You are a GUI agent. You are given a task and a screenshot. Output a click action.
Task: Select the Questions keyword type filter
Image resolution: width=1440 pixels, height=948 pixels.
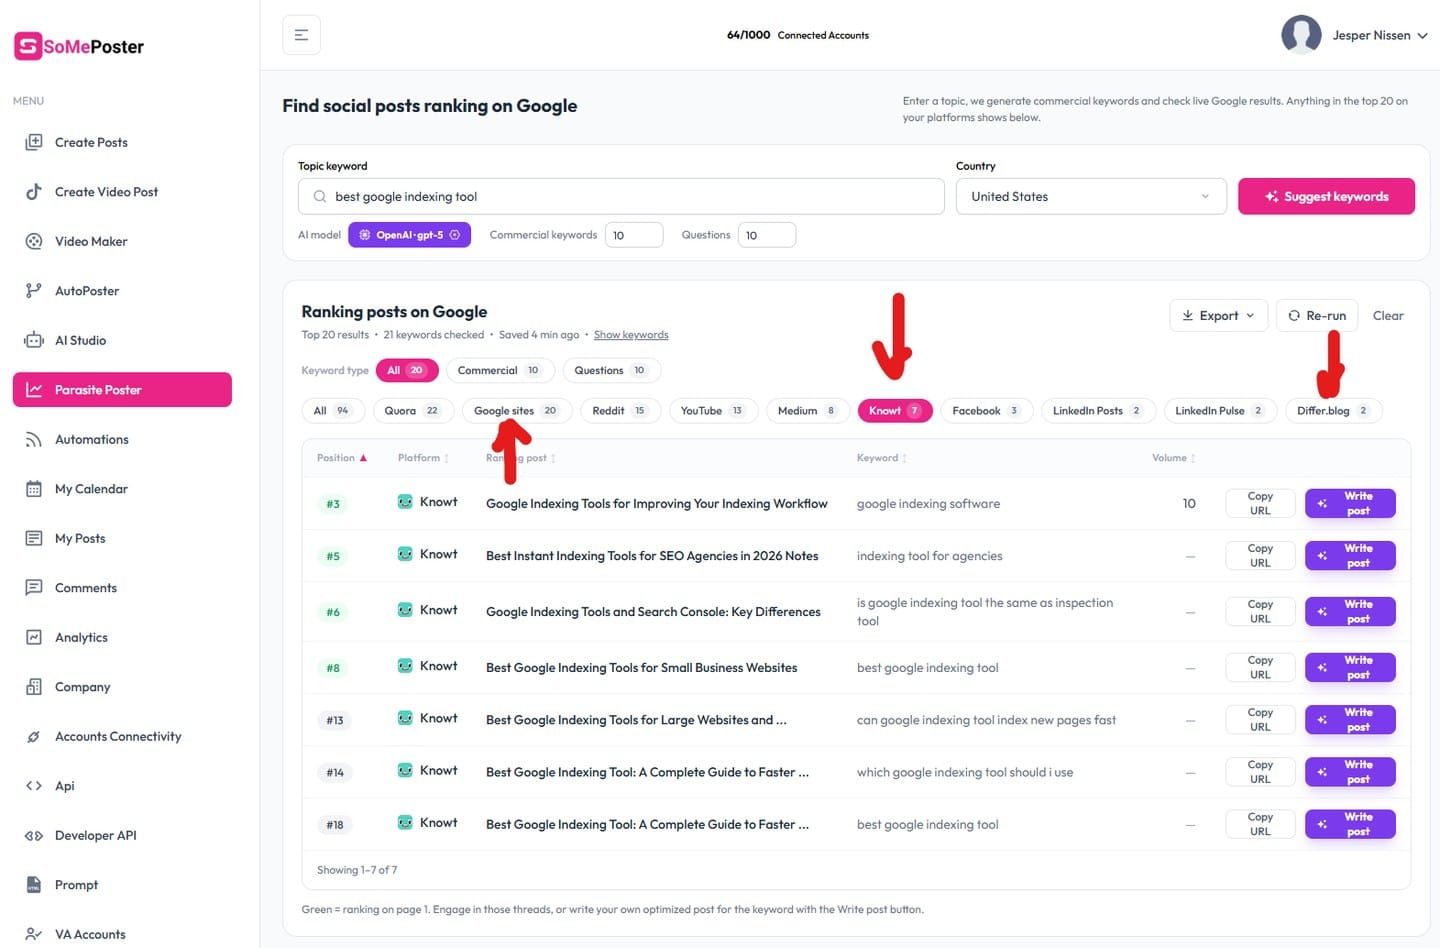pos(610,370)
